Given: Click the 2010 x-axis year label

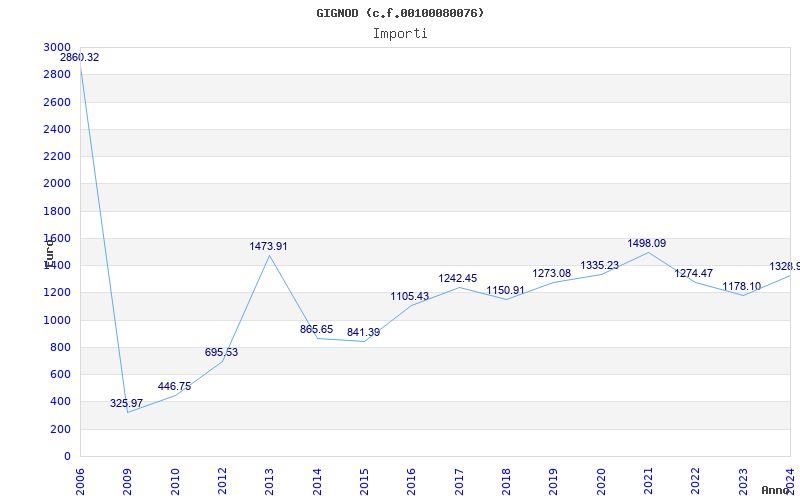Looking at the screenshot, I should pos(175,482).
